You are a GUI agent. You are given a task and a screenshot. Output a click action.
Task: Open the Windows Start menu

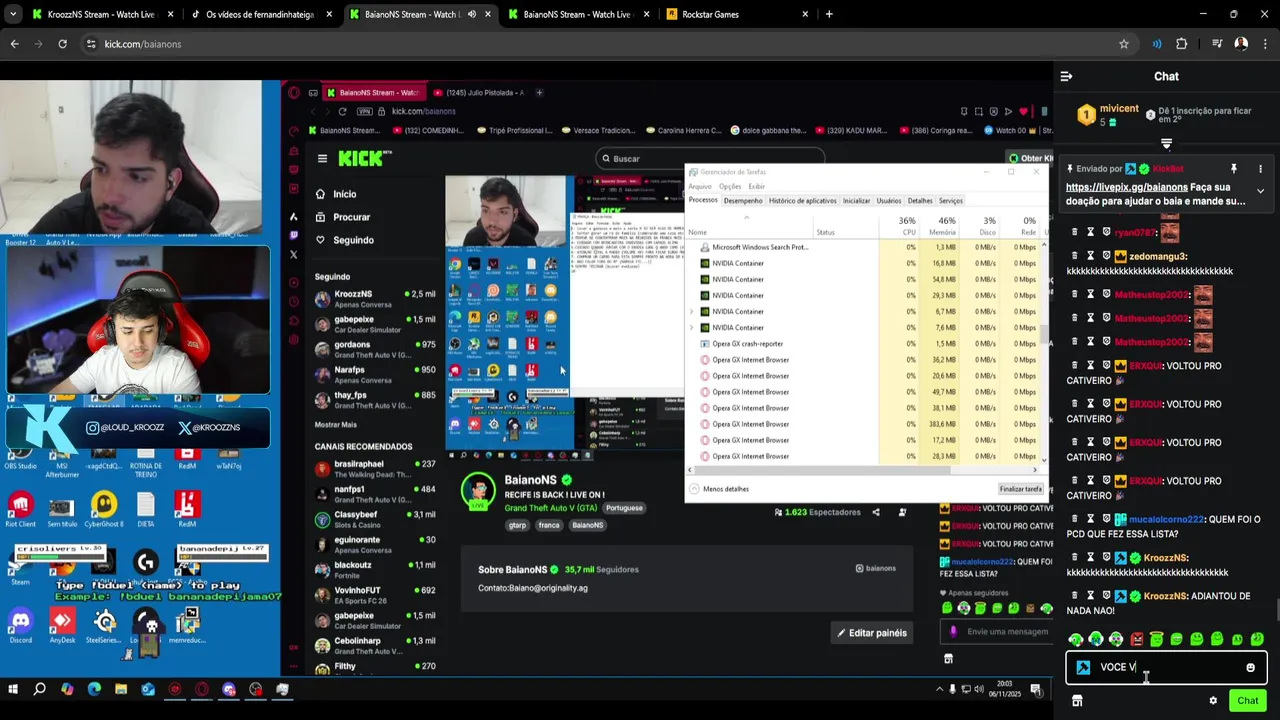(x=13, y=689)
